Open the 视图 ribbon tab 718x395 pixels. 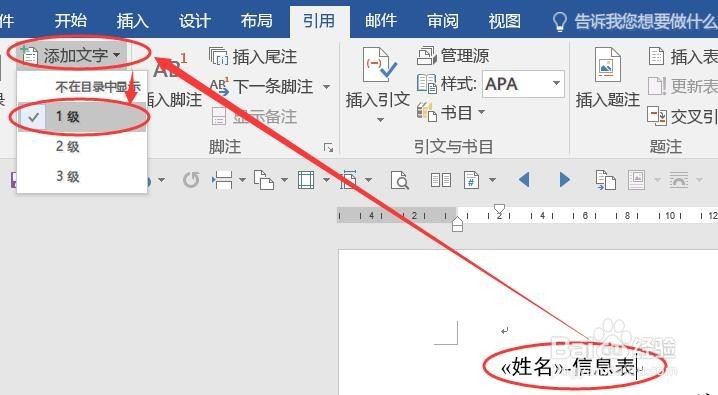[x=504, y=21]
